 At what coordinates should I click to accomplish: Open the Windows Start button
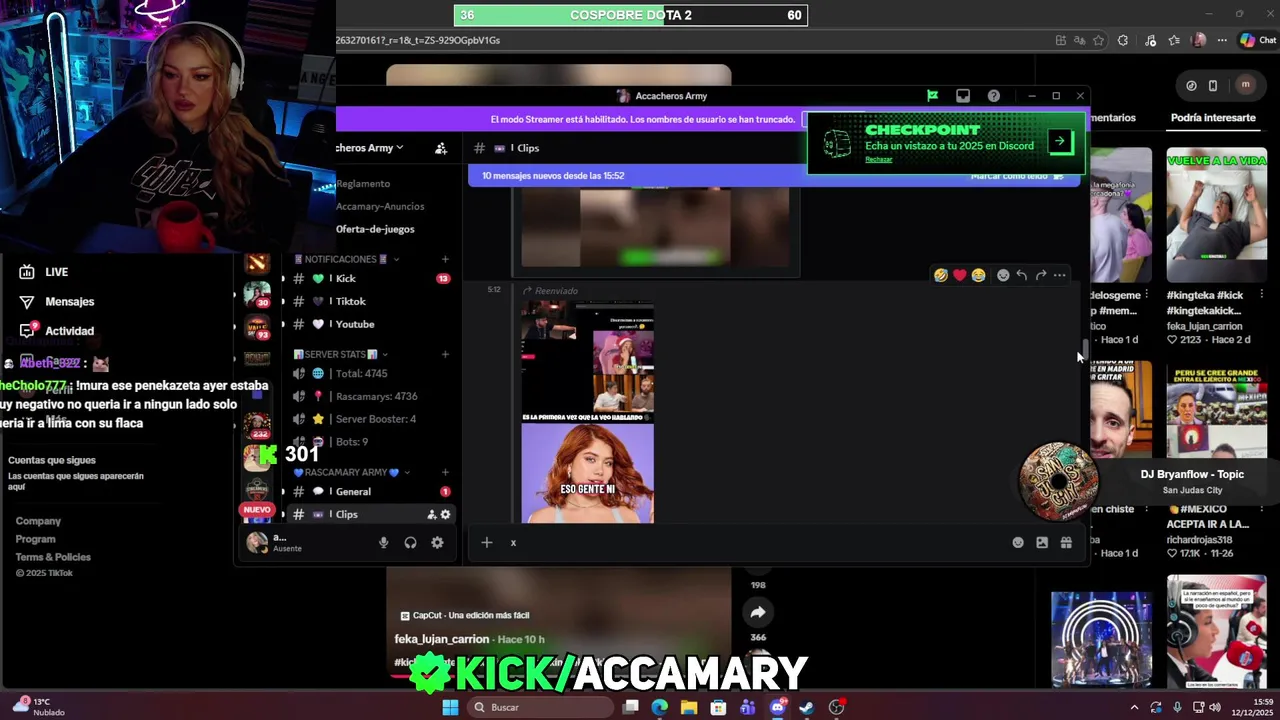point(450,707)
